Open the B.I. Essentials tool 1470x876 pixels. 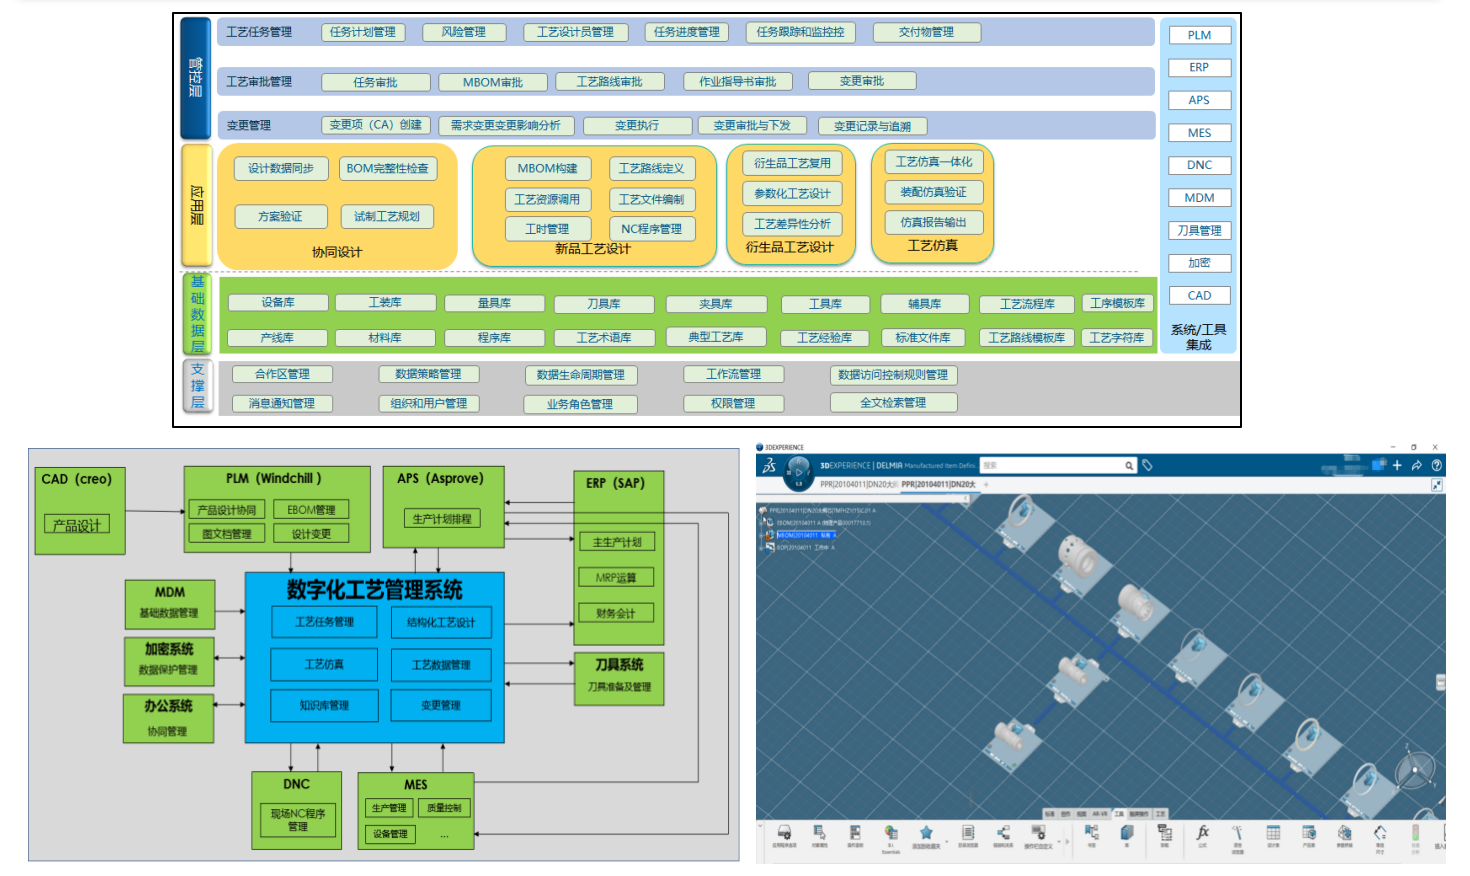tap(890, 833)
